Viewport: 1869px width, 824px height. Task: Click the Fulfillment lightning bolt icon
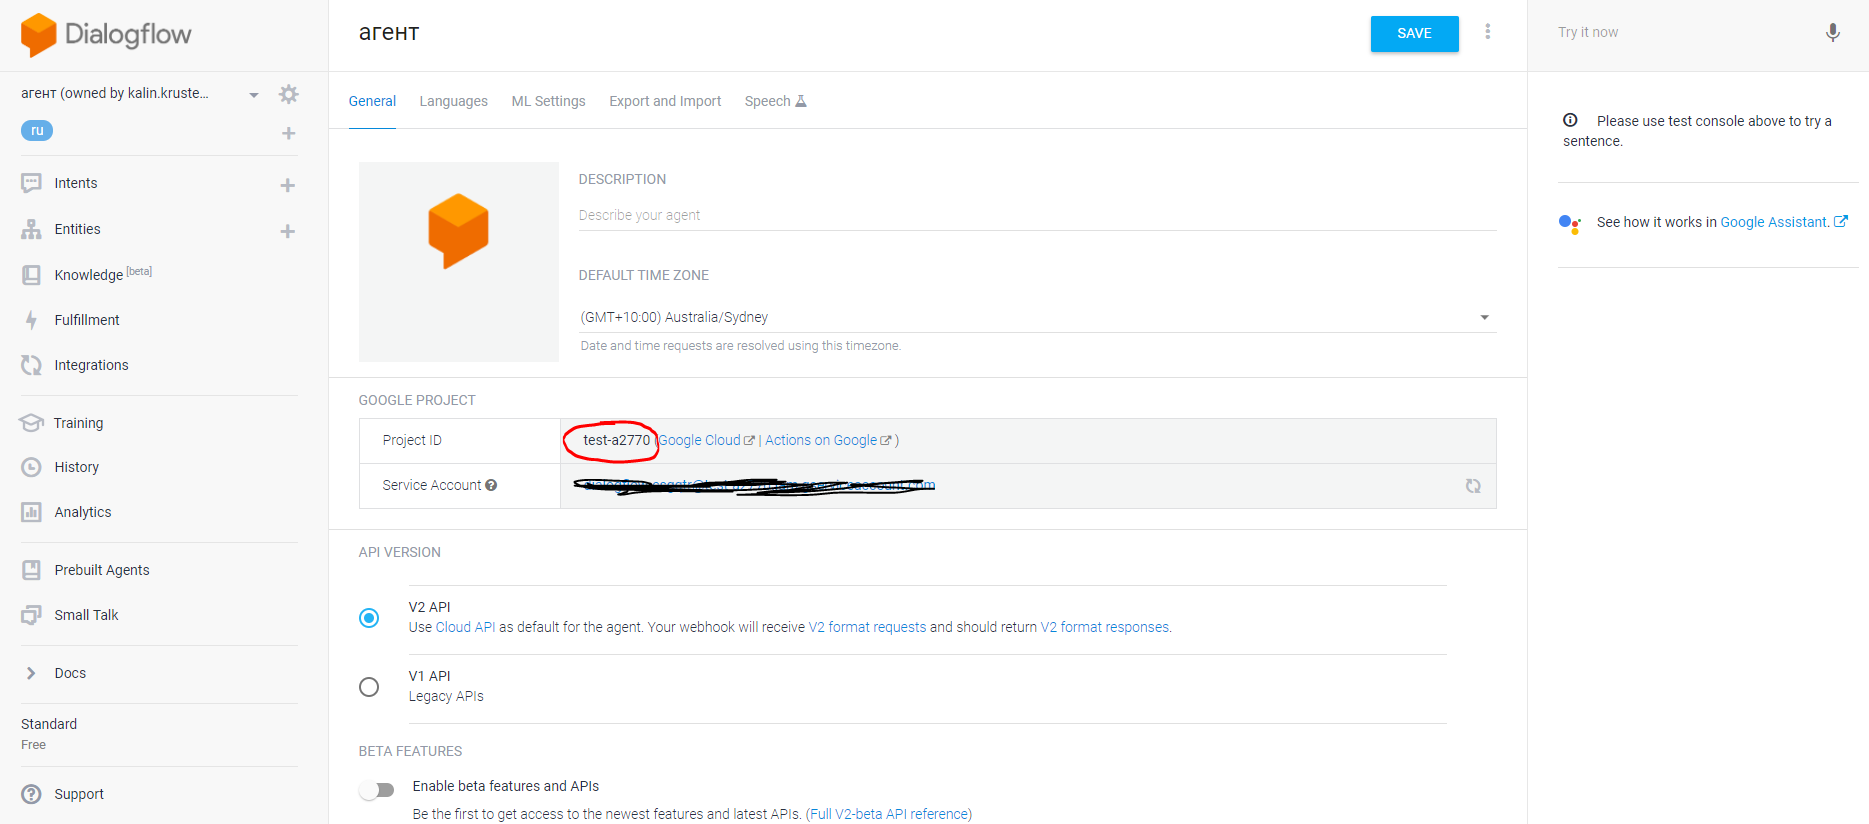tap(31, 320)
